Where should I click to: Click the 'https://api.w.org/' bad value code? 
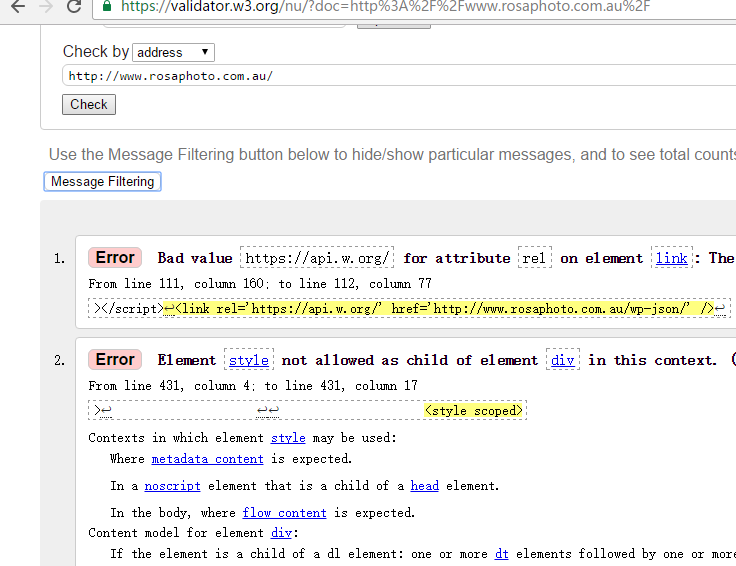click(x=317, y=258)
